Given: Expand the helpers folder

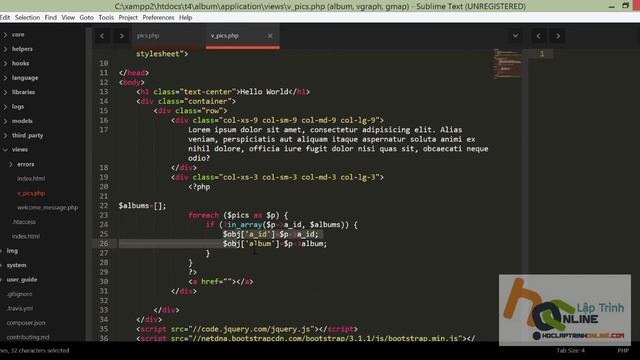Looking at the screenshot, I should point(22,49).
